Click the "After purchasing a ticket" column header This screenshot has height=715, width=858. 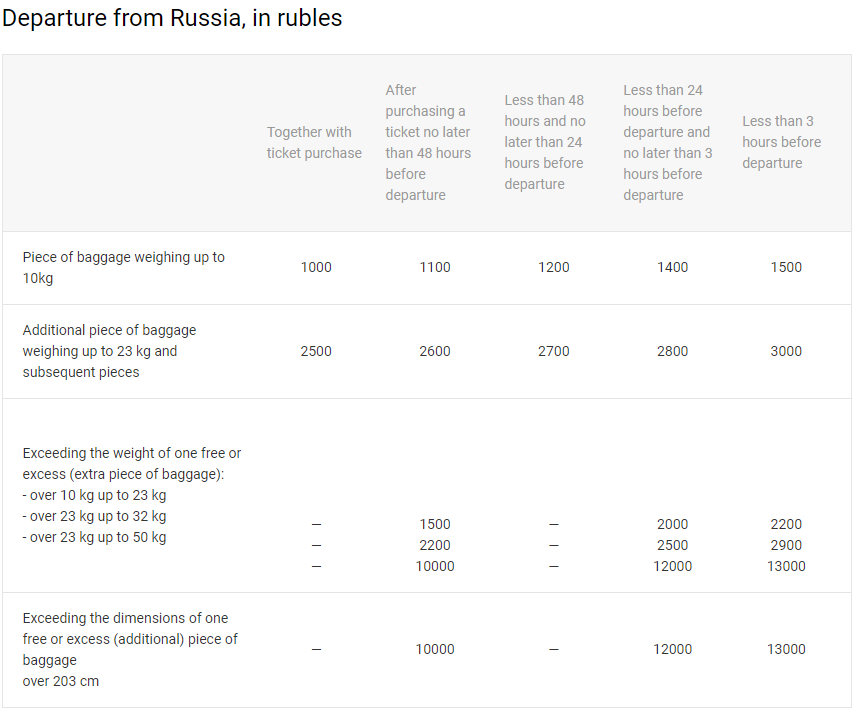pyautogui.click(x=428, y=143)
